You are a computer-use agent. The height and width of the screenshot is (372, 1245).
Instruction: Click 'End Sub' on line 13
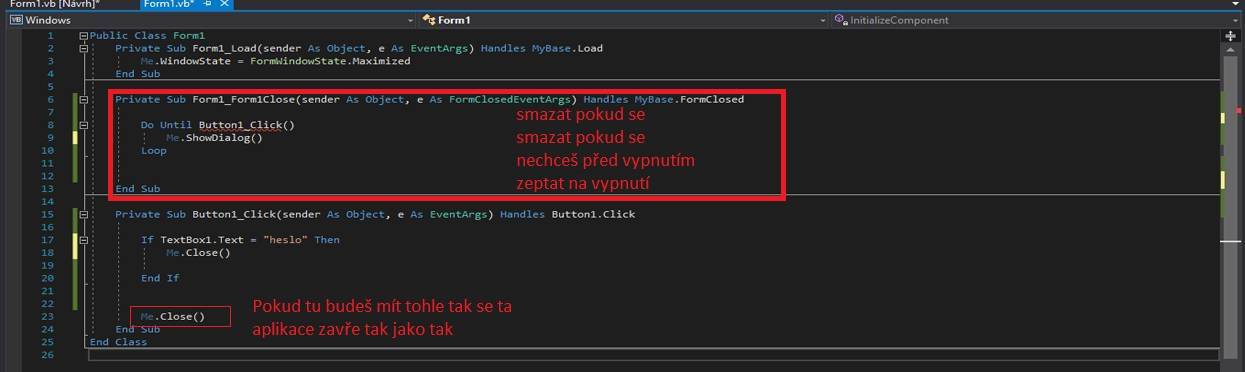click(137, 189)
